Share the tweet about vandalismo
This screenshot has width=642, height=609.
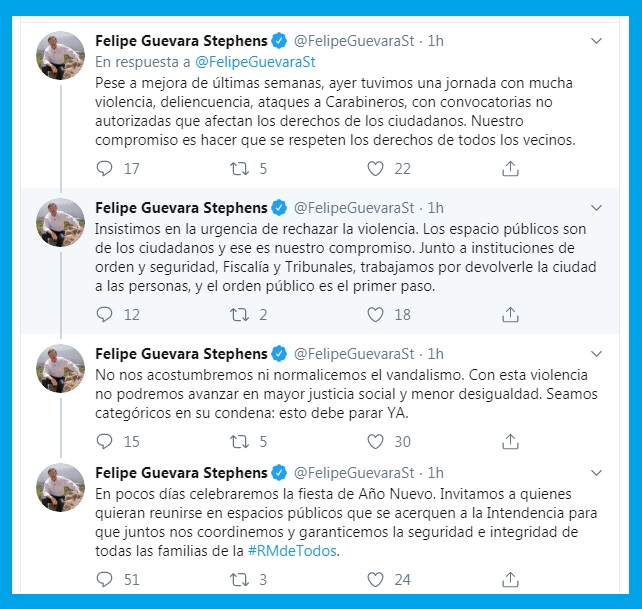510,441
